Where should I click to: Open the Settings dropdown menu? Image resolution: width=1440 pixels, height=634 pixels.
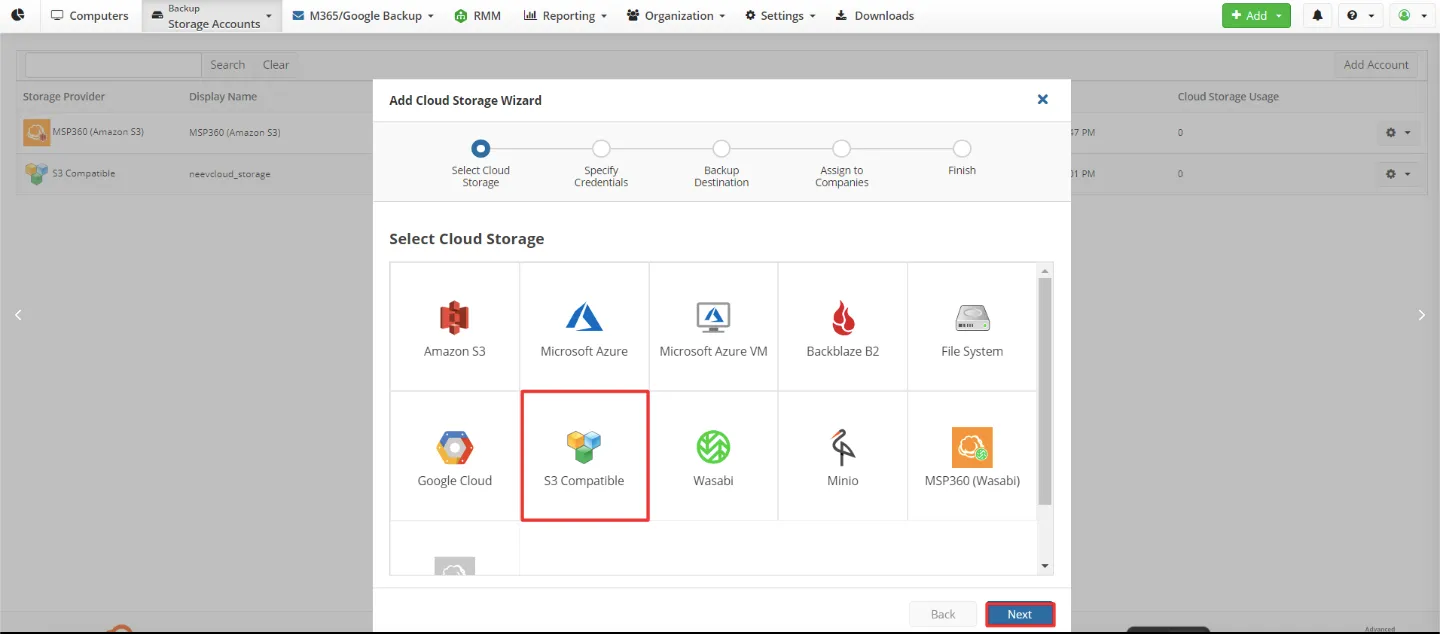(781, 16)
